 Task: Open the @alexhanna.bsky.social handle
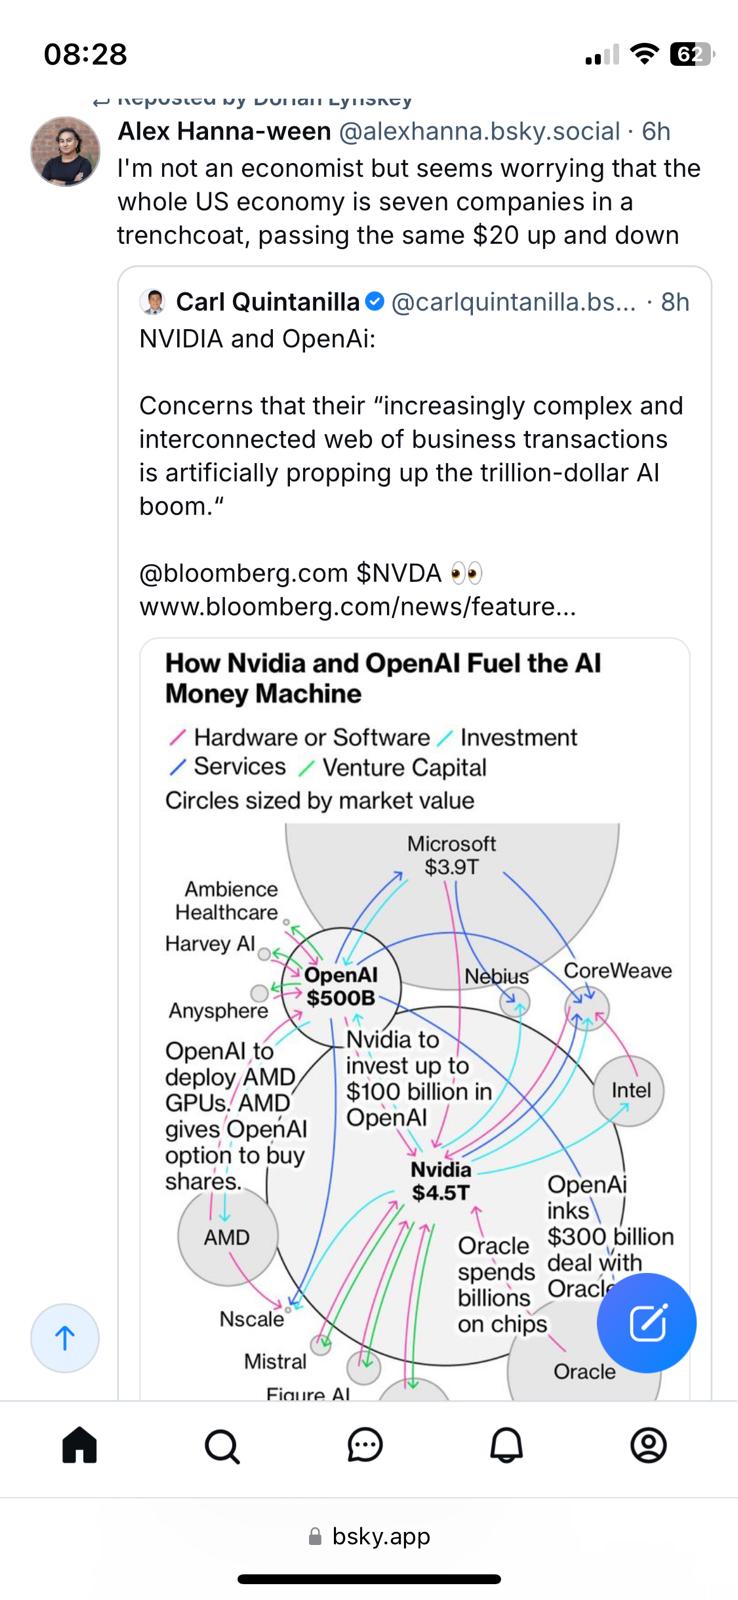point(479,131)
